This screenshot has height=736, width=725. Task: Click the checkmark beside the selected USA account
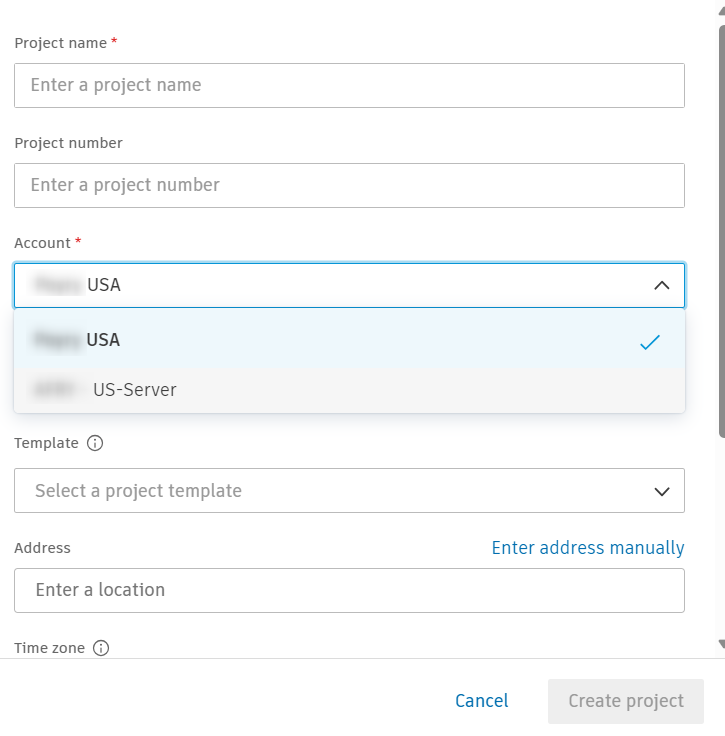tap(650, 342)
